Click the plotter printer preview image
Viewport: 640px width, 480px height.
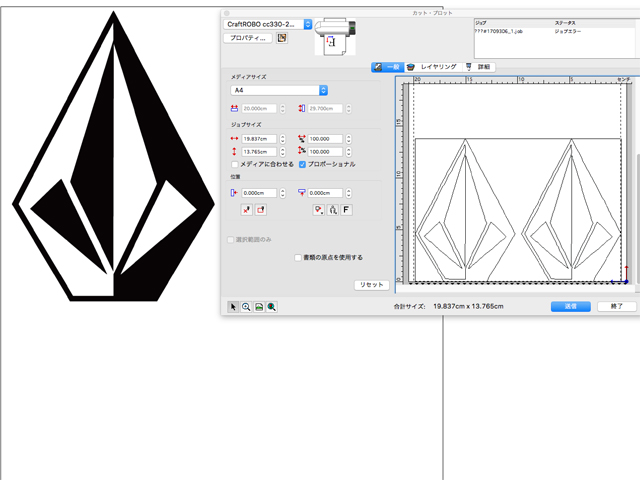335,36
